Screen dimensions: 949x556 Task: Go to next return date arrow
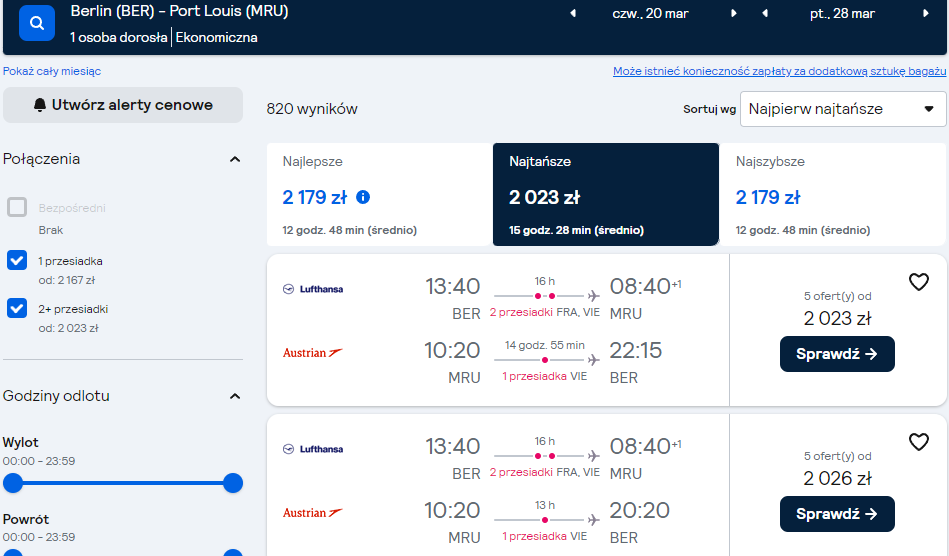click(925, 13)
